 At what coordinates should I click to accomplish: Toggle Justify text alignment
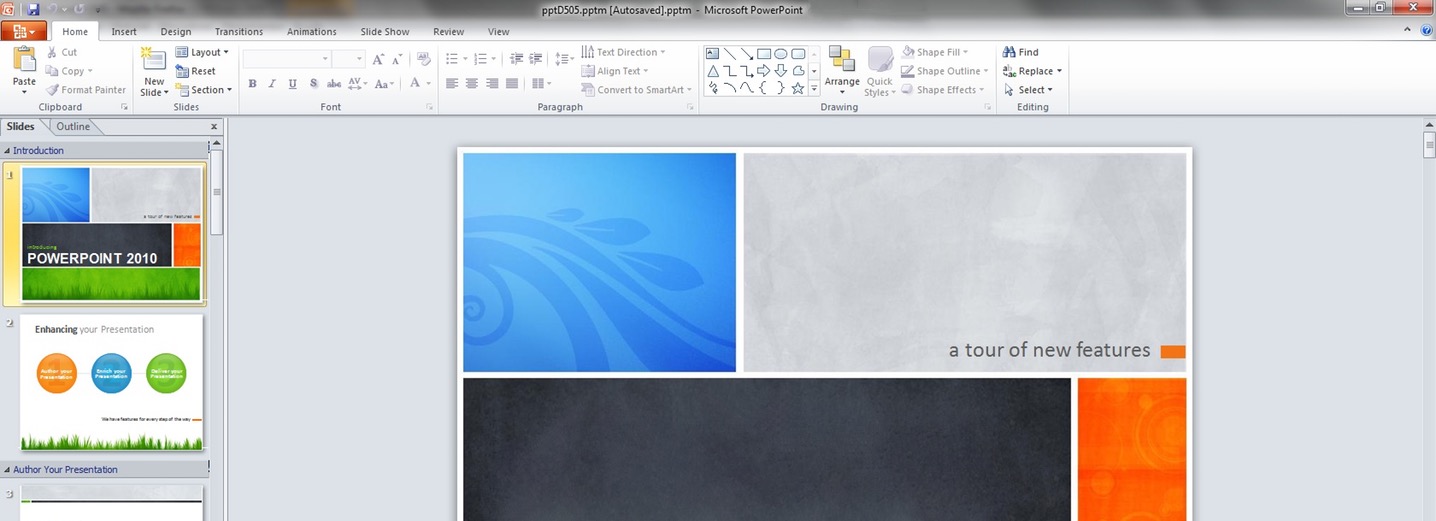512,84
